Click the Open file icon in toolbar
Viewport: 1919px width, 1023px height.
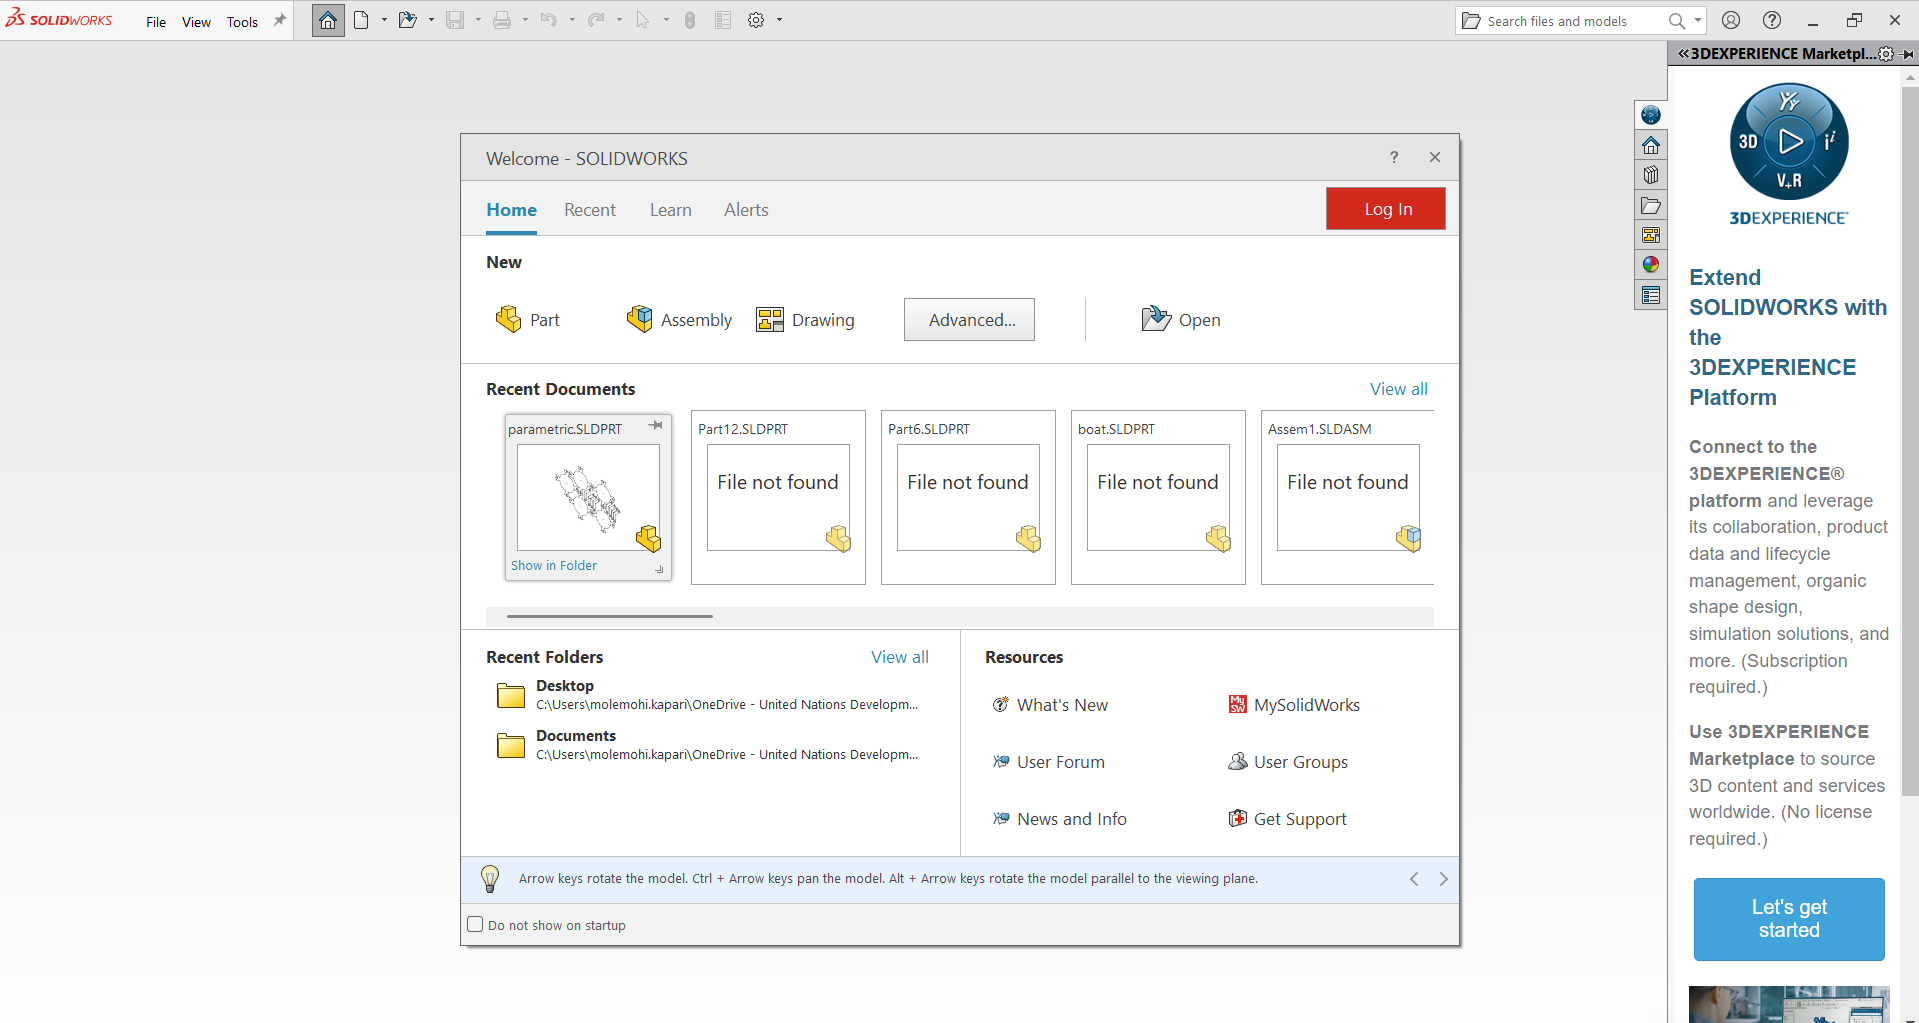(x=407, y=20)
